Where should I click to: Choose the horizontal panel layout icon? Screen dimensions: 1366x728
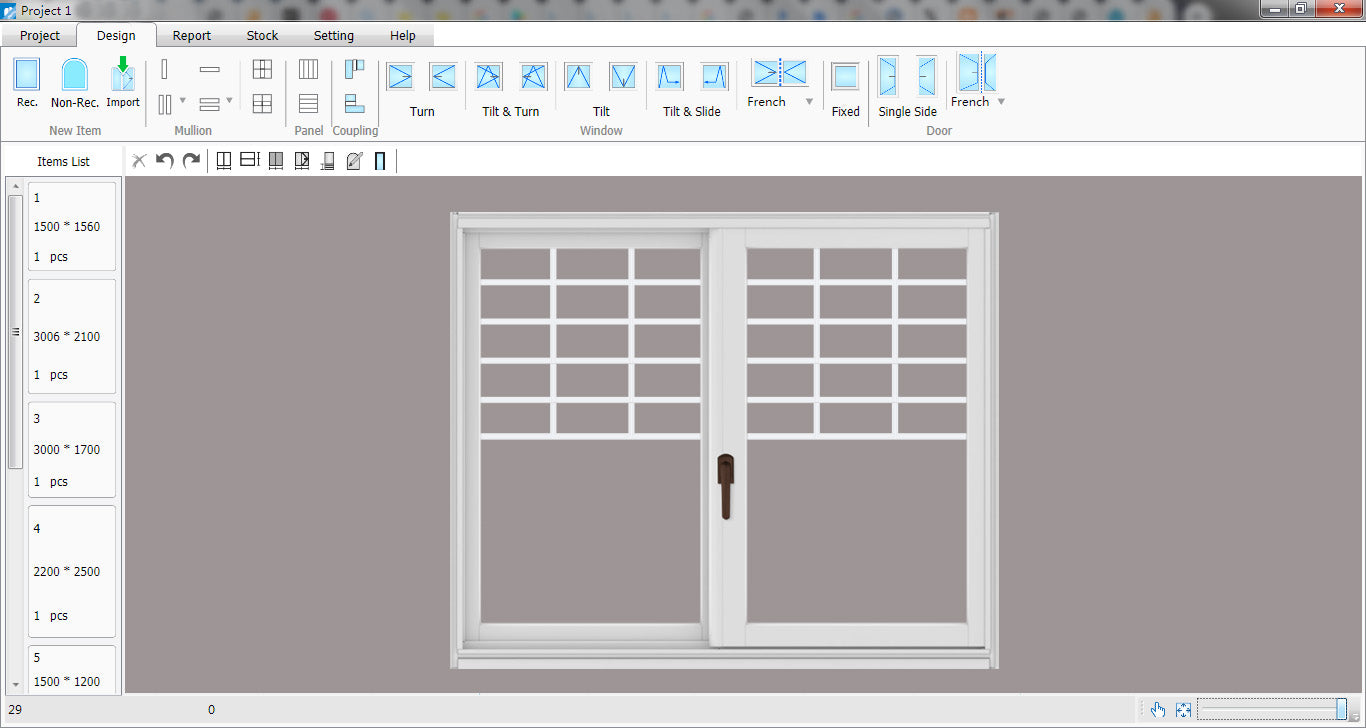click(308, 104)
